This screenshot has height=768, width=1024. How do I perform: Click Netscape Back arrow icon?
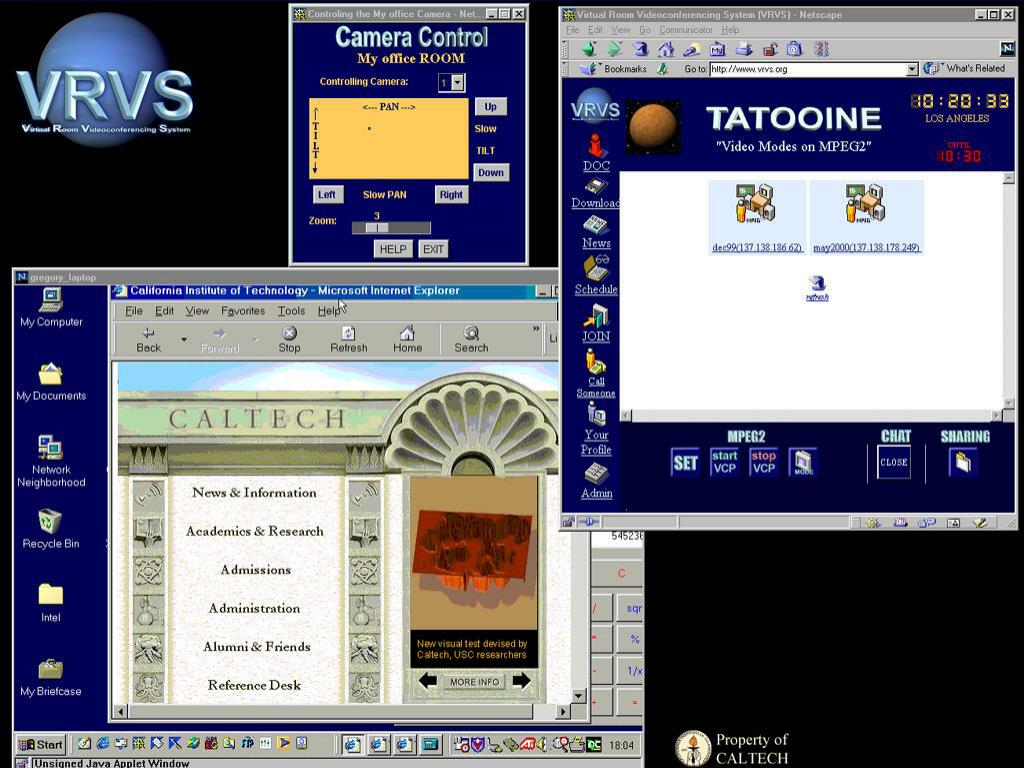coord(588,49)
